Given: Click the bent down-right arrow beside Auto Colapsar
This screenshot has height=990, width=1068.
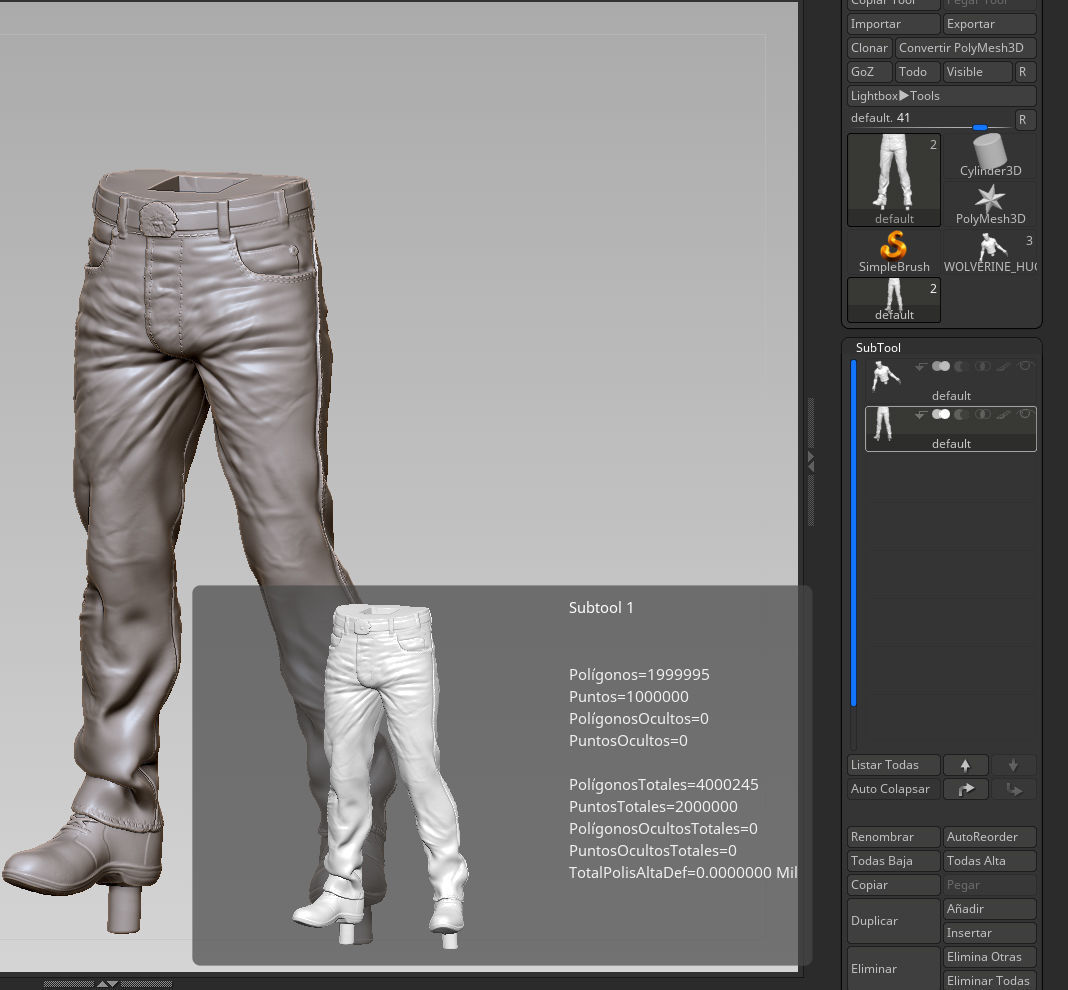Looking at the screenshot, I should pos(1013,789).
